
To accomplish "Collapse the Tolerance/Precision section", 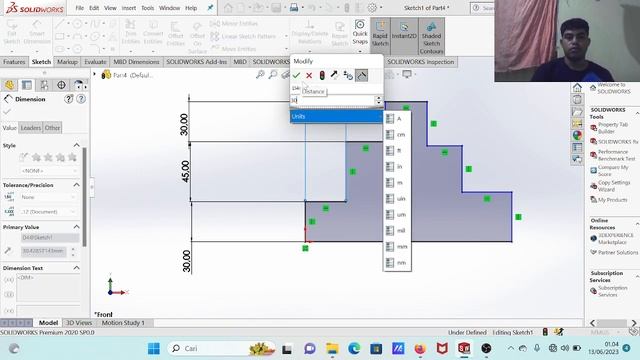I will (77, 185).
